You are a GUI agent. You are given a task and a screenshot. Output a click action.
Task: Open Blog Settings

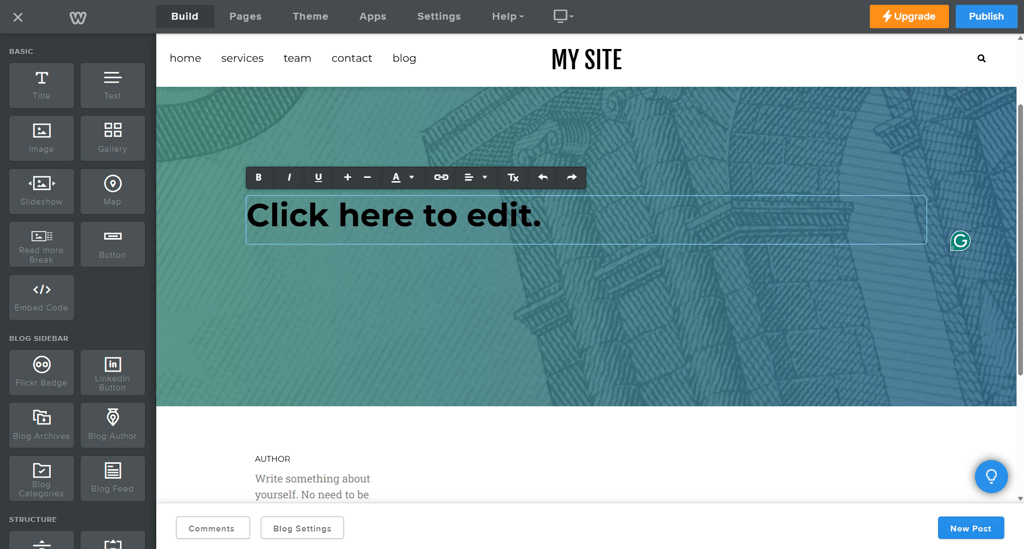coord(302,528)
